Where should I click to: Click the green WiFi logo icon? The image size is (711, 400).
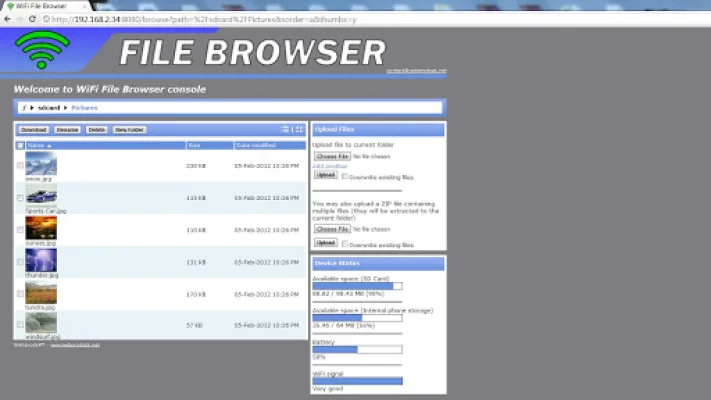42,50
